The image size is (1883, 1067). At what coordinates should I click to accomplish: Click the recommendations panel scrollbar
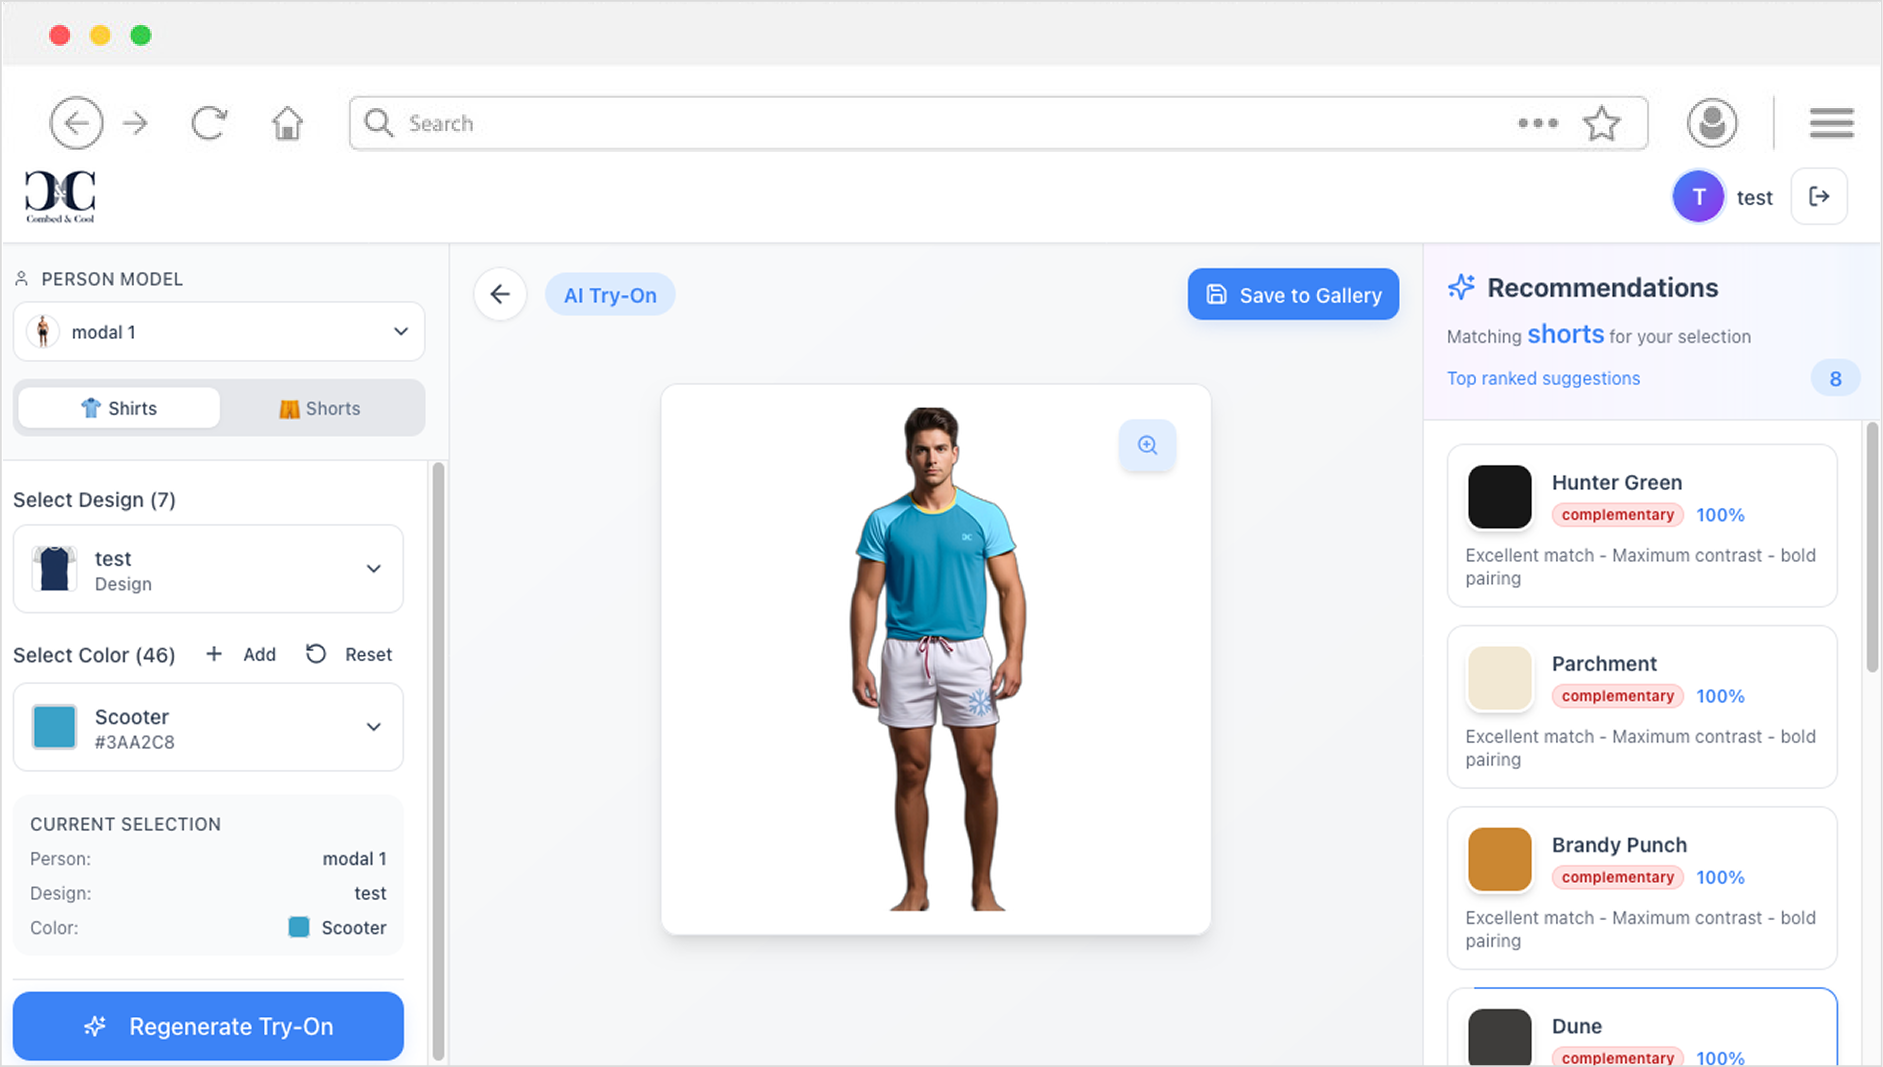(x=1872, y=548)
